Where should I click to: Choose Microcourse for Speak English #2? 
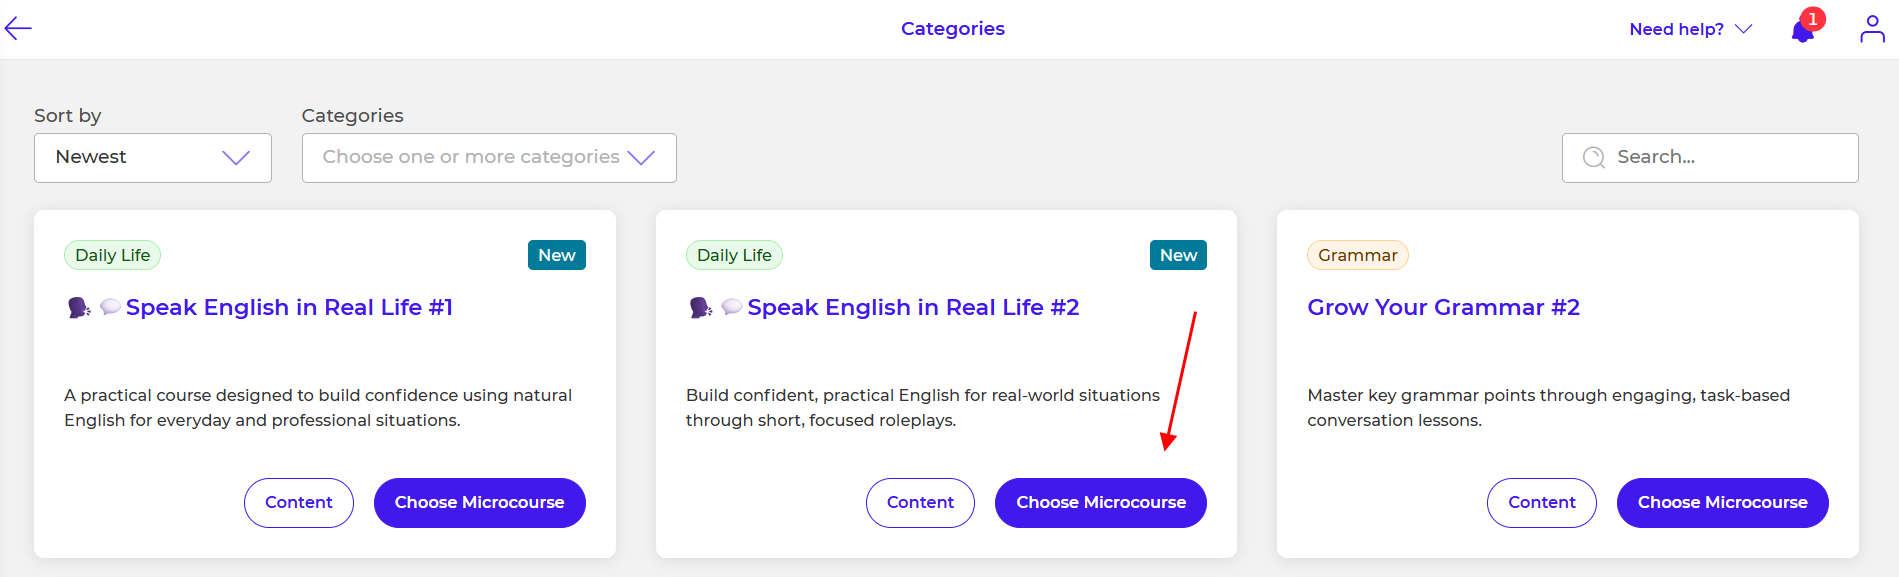tap(1101, 502)
